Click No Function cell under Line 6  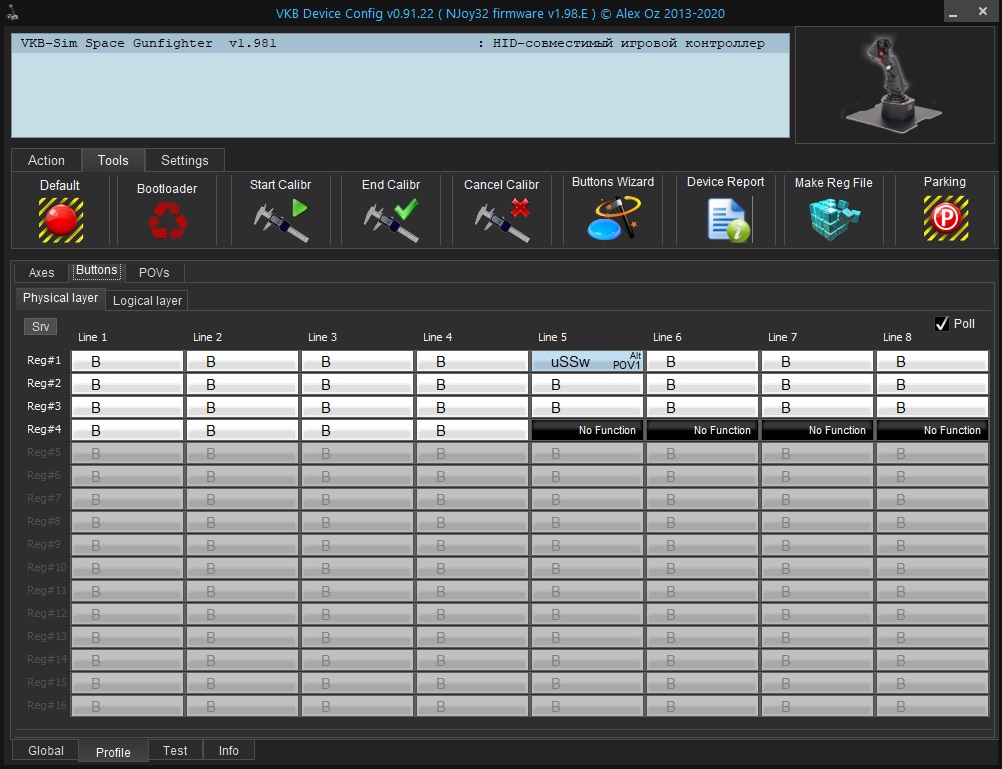point(702,431)
